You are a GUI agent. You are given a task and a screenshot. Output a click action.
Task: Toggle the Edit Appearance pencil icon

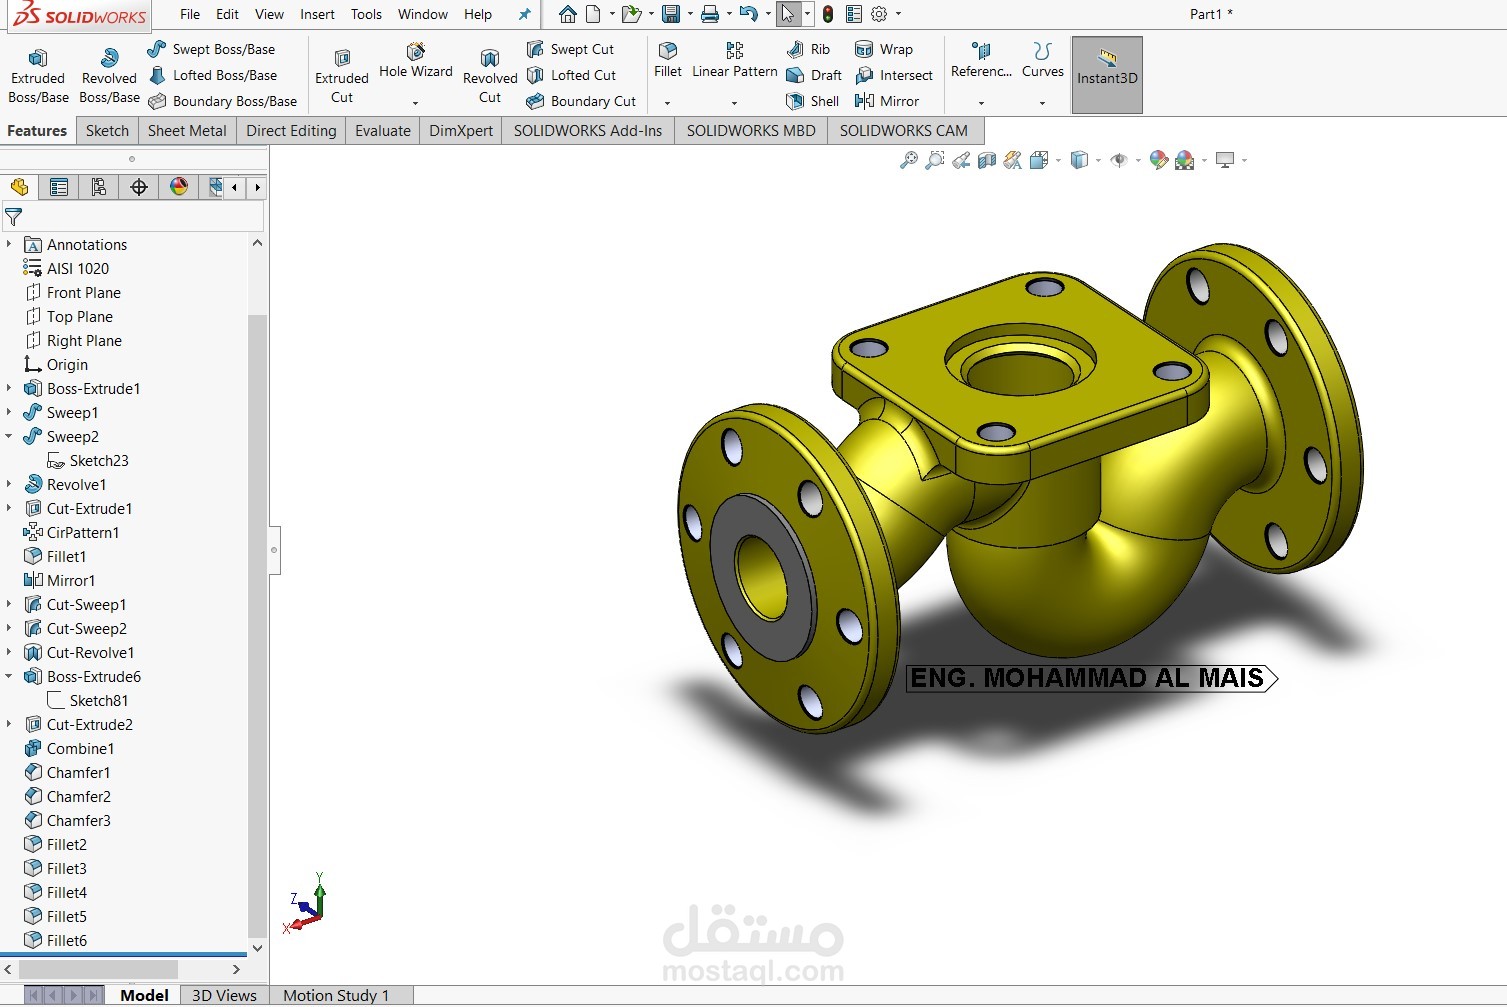click(1159, 160)
